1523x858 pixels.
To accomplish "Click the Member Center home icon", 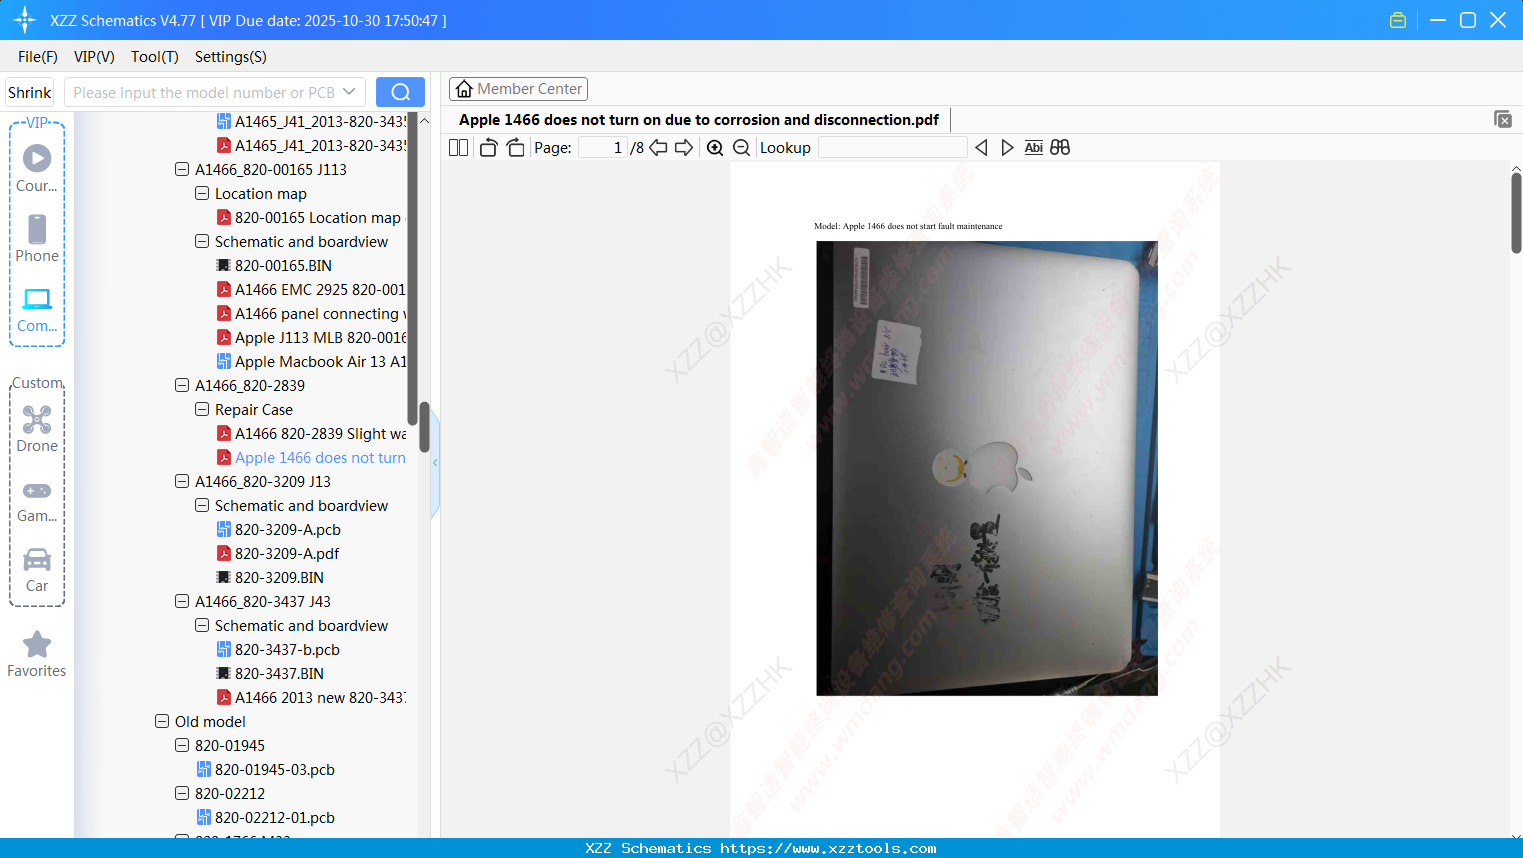I will click(464, 89).
